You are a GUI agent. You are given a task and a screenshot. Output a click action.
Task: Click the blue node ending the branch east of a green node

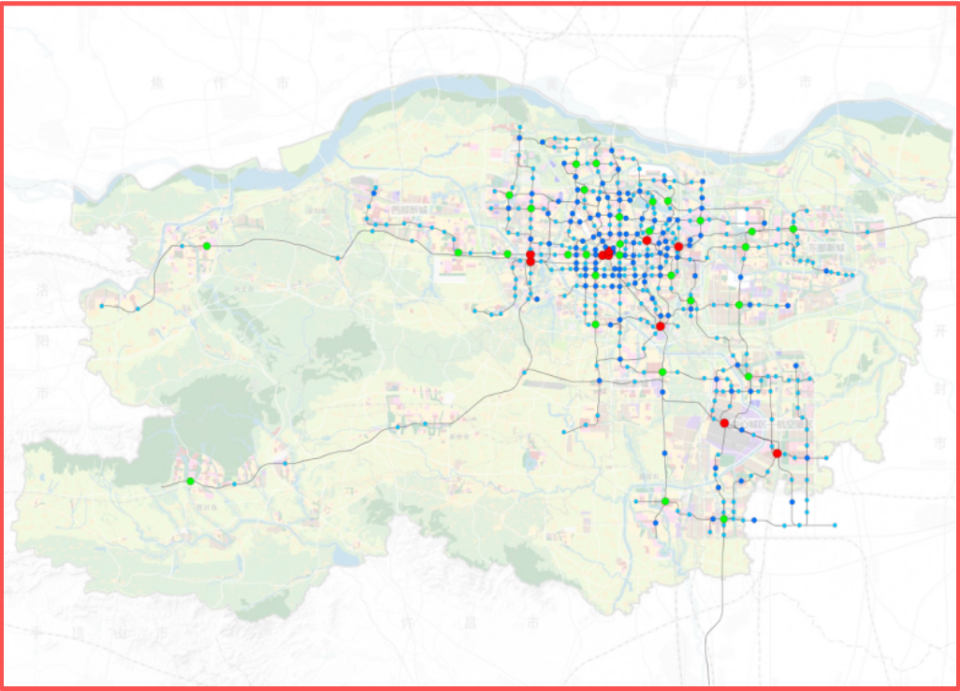[788, 305]
